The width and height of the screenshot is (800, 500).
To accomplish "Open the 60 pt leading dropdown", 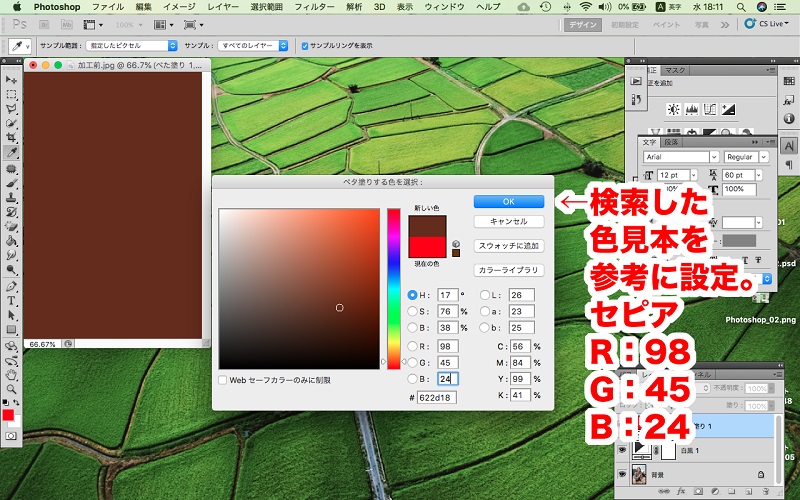I will click(758, 175).
